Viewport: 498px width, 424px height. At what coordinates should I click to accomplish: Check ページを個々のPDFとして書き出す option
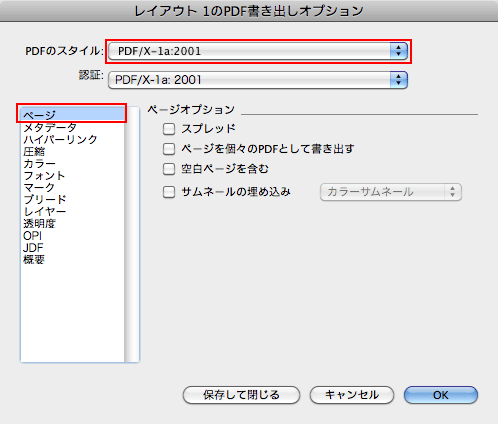coord(169,149)
